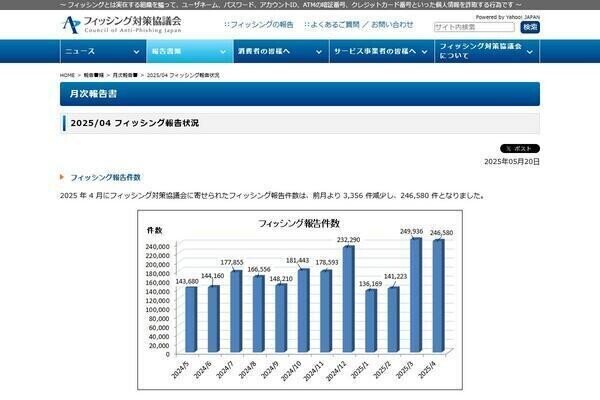Open the ニュース menu
The height and width of the screenshot is (400, 600).
click(103, 51)
